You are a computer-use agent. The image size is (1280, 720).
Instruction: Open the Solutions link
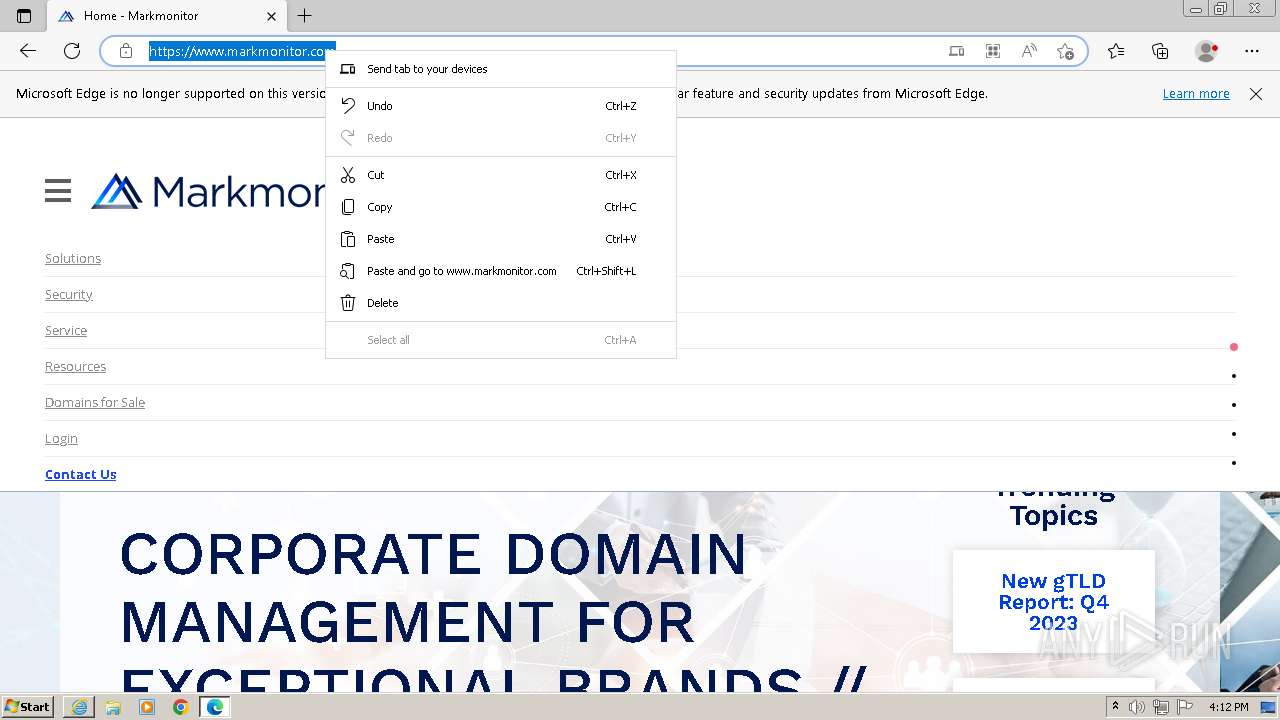(73, 258)
